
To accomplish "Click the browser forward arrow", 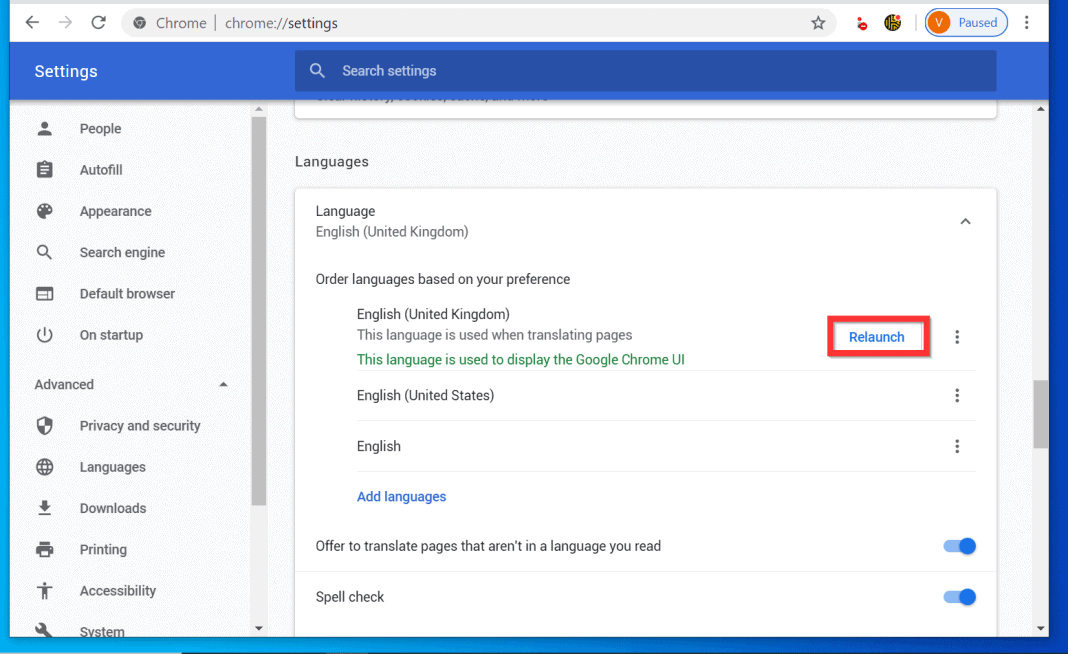I will click(x=65, y=22).
